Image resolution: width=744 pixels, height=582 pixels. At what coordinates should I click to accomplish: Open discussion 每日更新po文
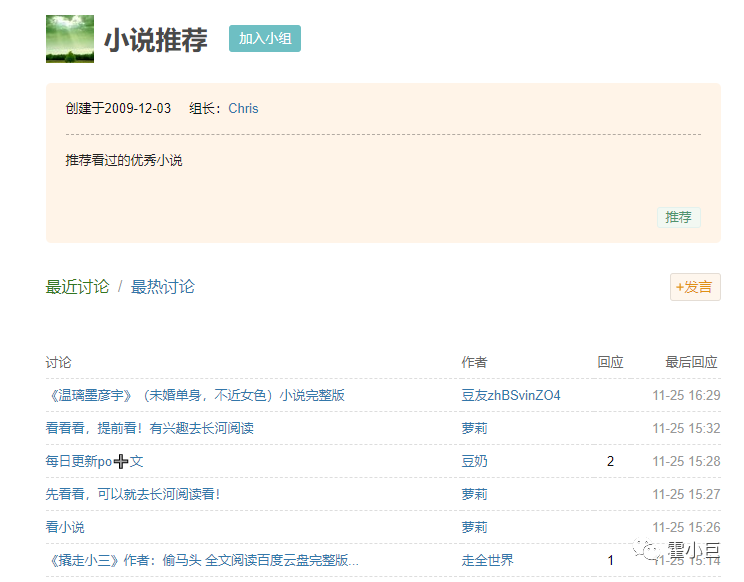(x=94, y=461)
